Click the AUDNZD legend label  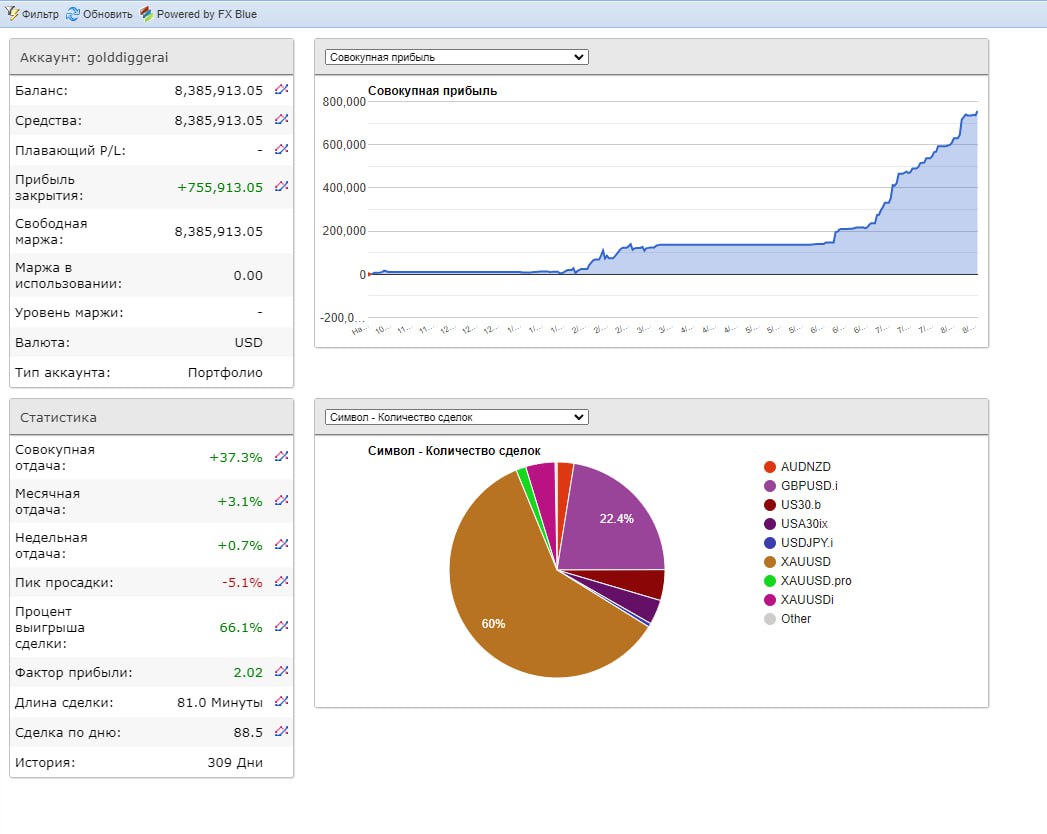(806, 467)
